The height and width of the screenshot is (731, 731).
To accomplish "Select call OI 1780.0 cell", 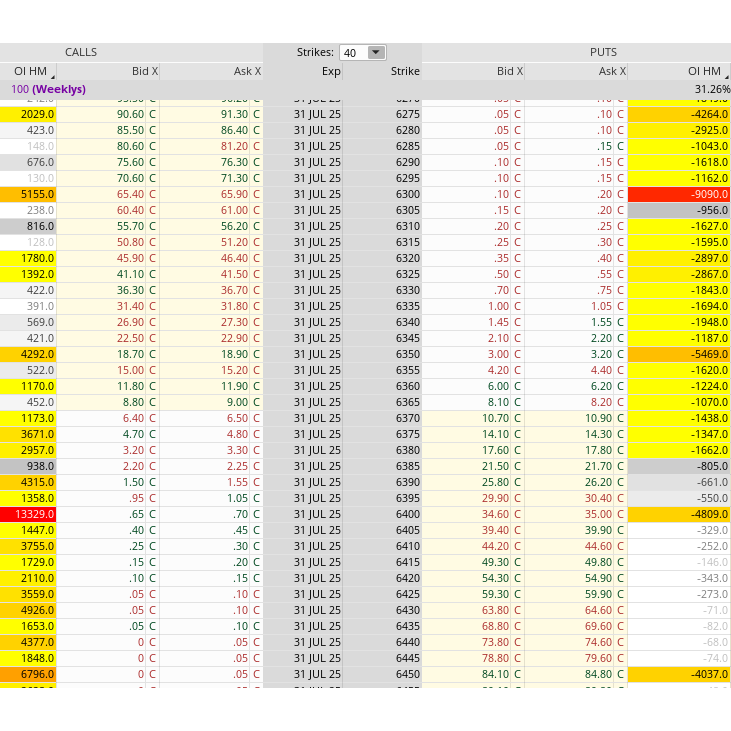I will click(28, 258).
